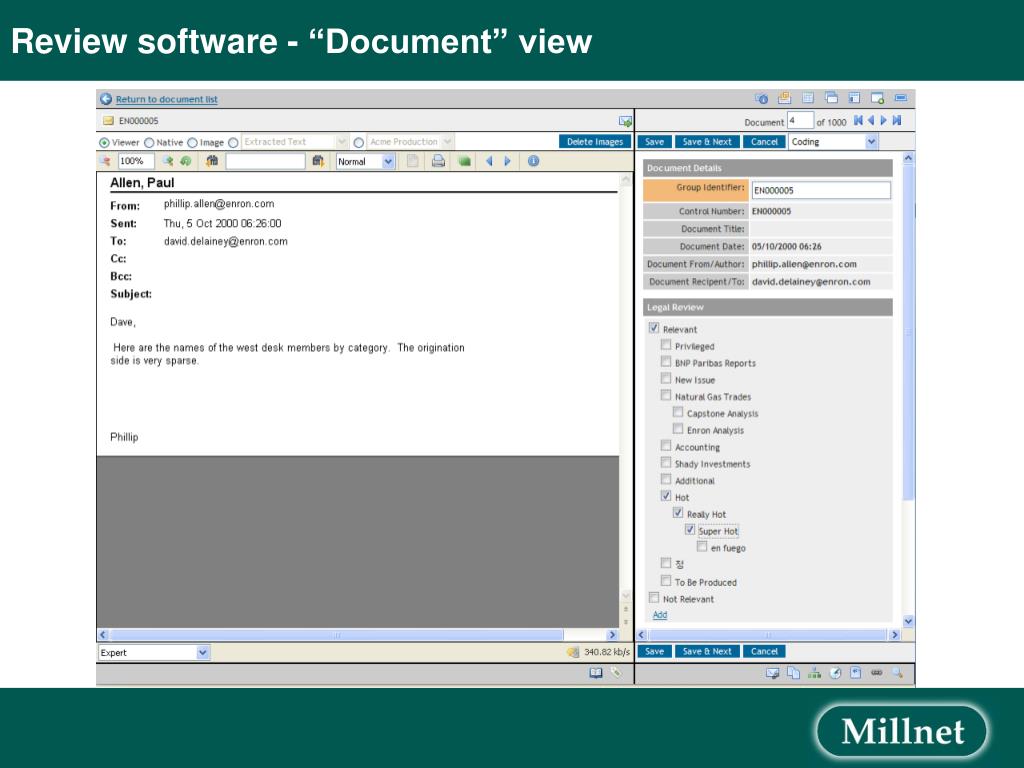Click the top Save & Next button
1024x768 pixels.
[707, 142]
